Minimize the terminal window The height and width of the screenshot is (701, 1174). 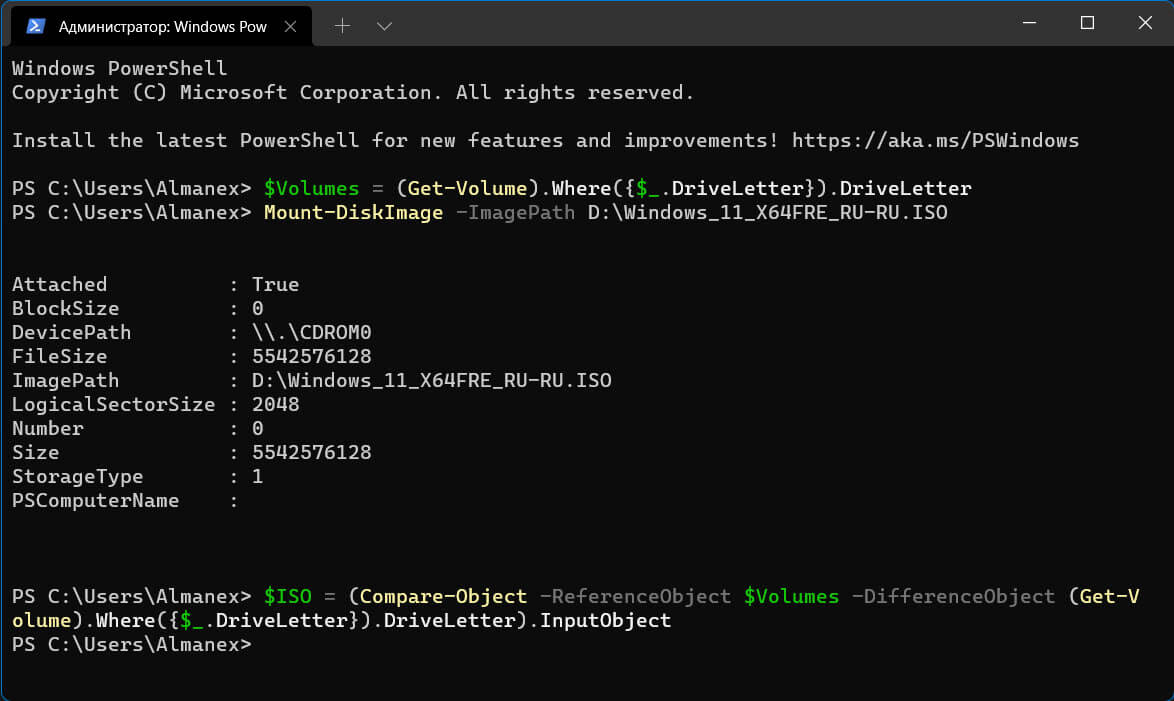tap(1029, 22)
